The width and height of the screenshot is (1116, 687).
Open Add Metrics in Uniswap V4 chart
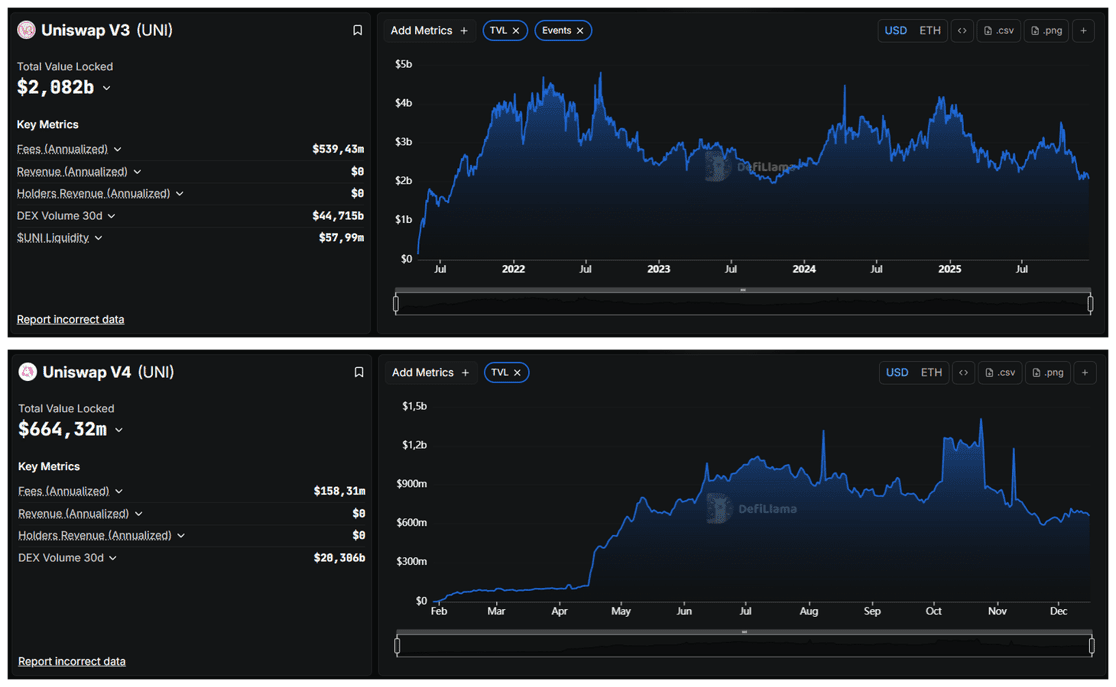[x=431, y=372]
